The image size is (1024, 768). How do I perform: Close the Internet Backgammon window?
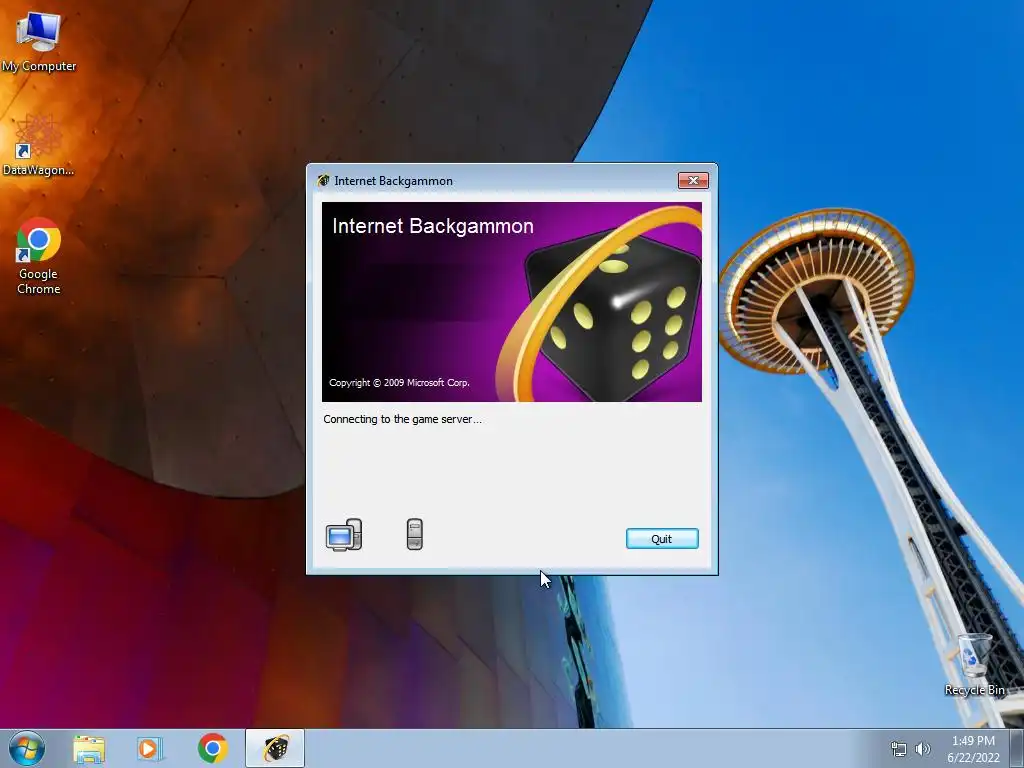(x=693, y=180)
